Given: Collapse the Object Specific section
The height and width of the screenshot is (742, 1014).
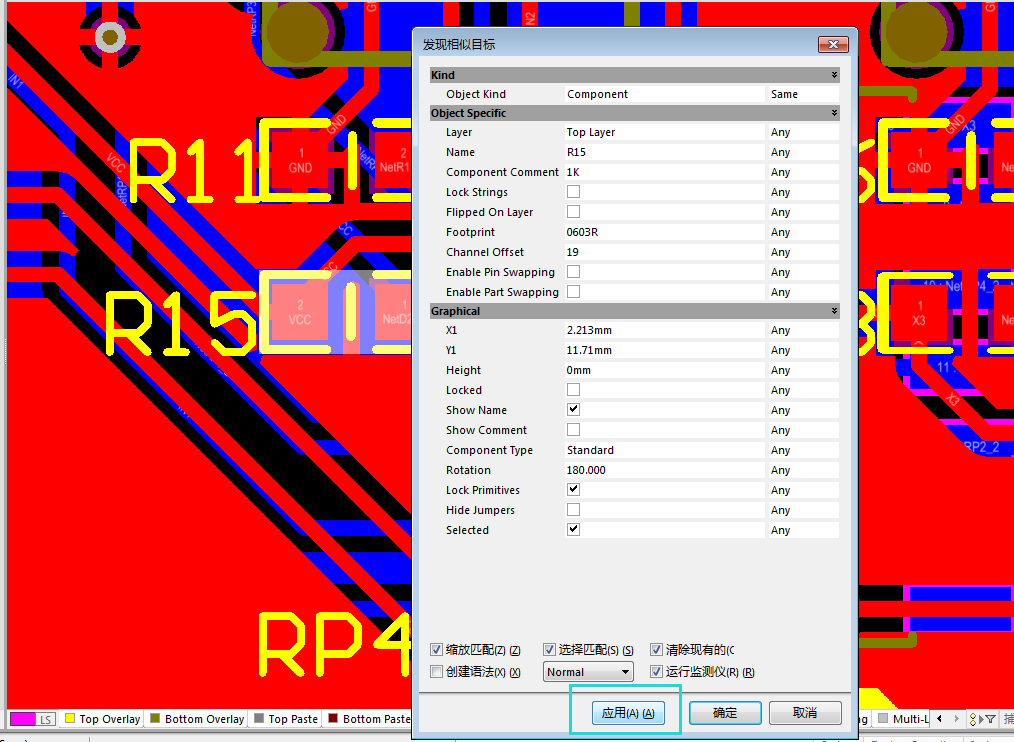Looking at the screenshot, I should 834,113.
